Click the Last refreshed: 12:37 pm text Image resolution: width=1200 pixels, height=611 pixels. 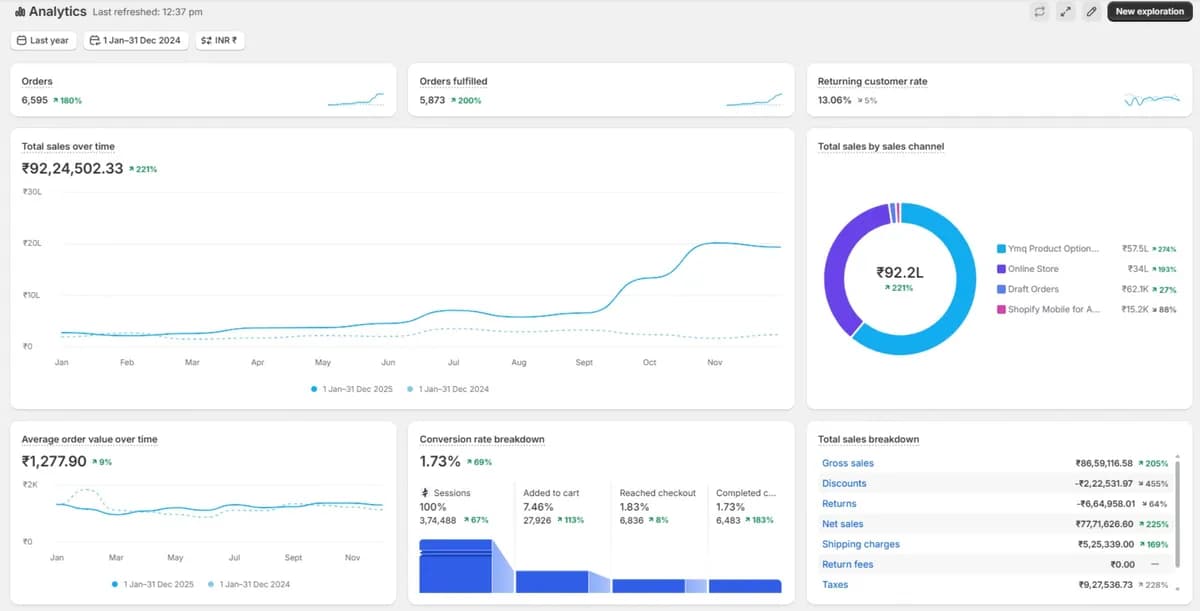point(147,12)
